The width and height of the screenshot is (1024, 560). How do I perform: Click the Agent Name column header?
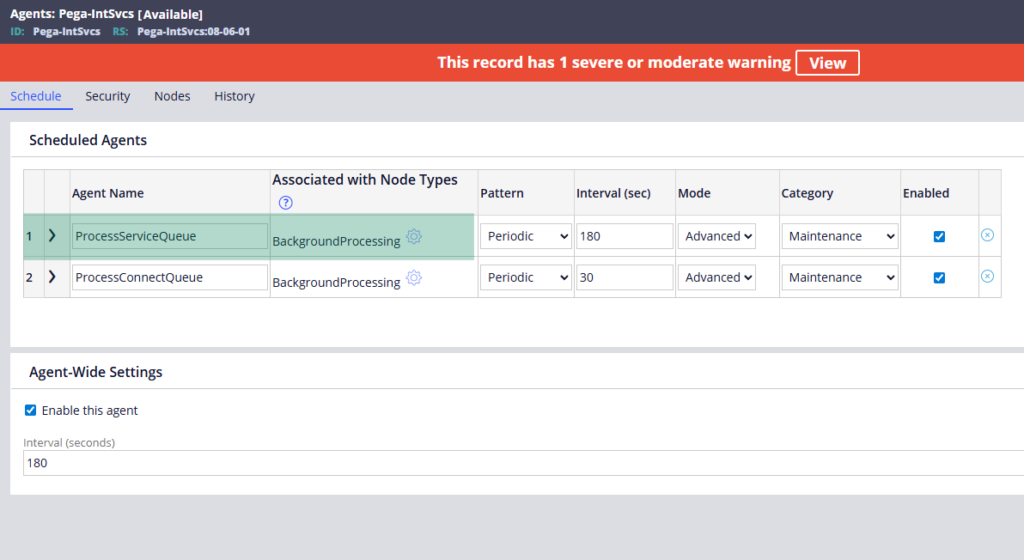(x=108, y=193)
